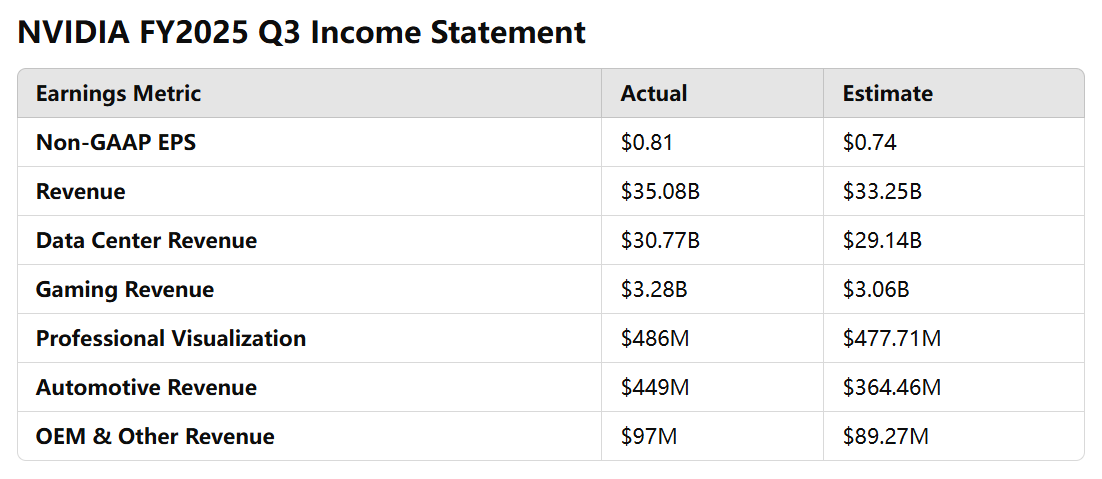Click the $0.74 estimated EPS value
Screen dimensions: 1102x479
point(869,143)
